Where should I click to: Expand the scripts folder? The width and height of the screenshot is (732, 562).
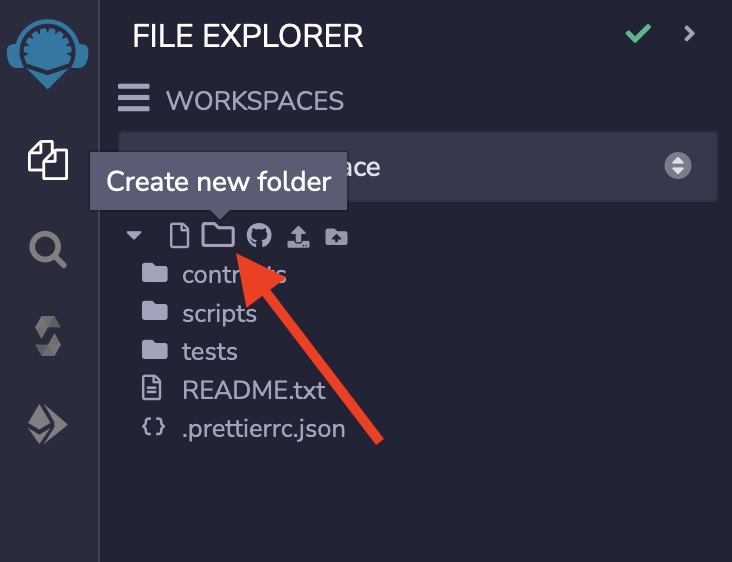199,313
